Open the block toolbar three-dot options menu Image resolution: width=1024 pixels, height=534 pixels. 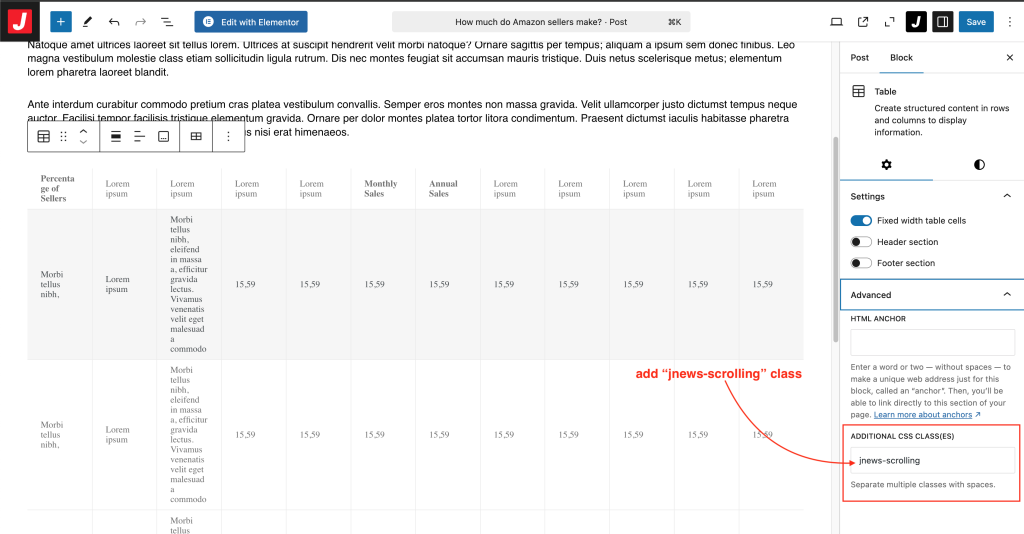click(x=228, y=136)
